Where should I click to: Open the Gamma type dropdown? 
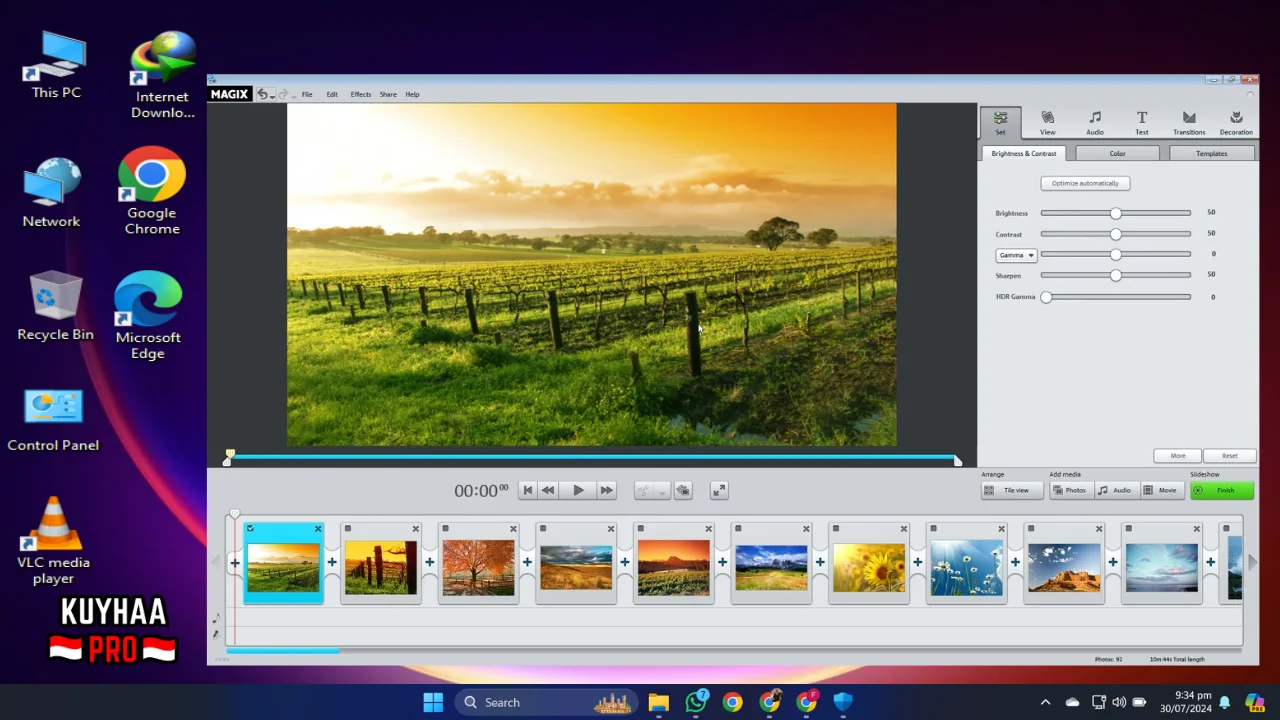(x=1016, y=255)
